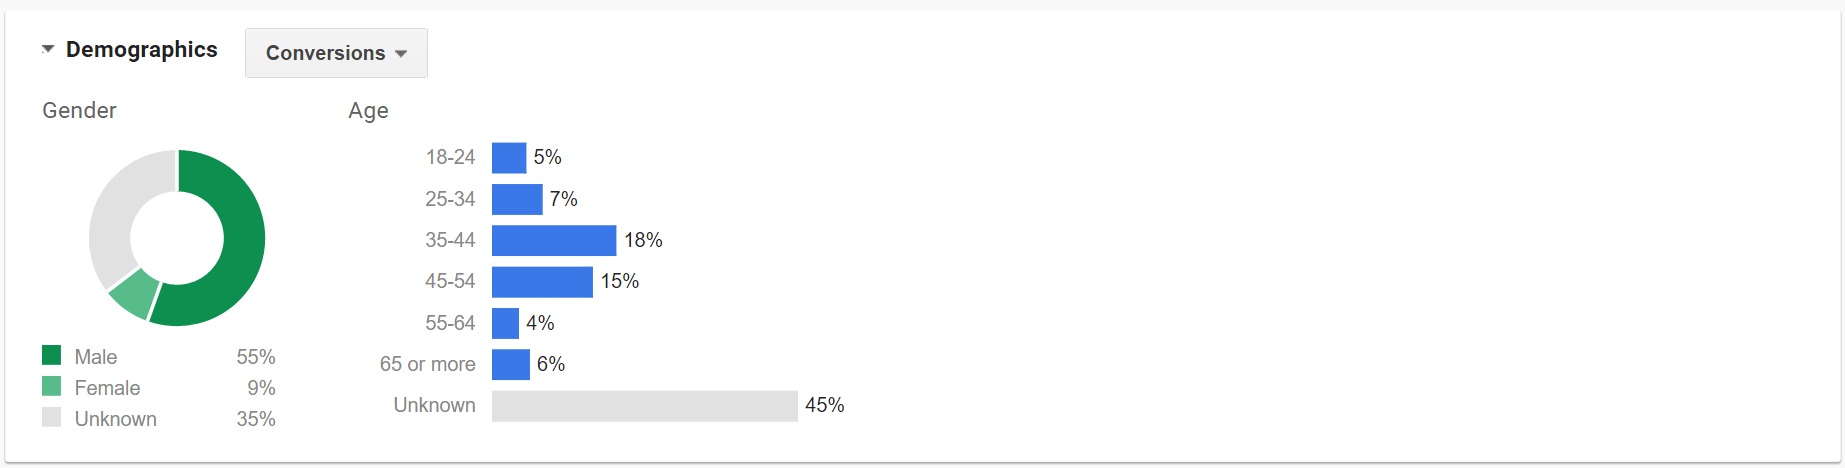Click the 18-24 age bar
Screen dimensions: 1845x468
pos(509,158)
